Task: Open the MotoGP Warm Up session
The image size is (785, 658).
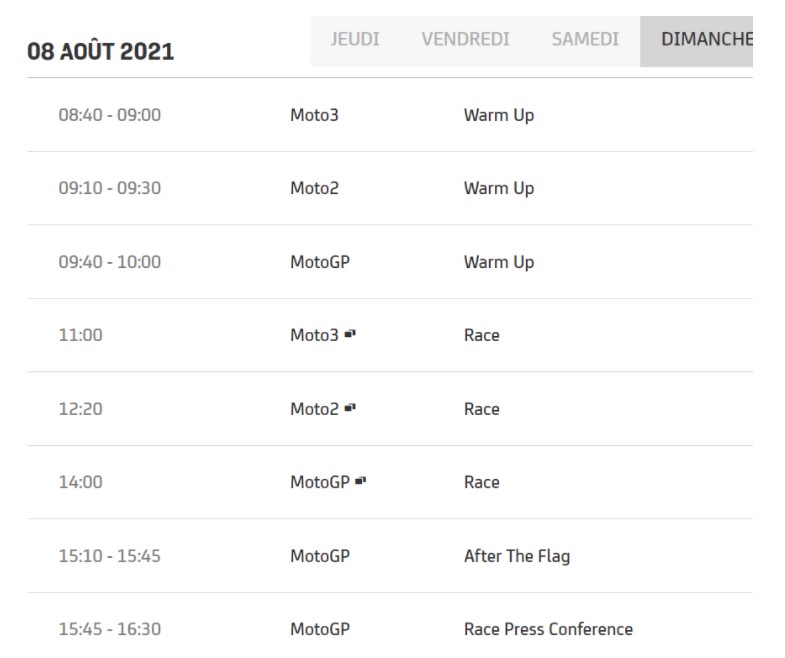Action: click(390, 262)
